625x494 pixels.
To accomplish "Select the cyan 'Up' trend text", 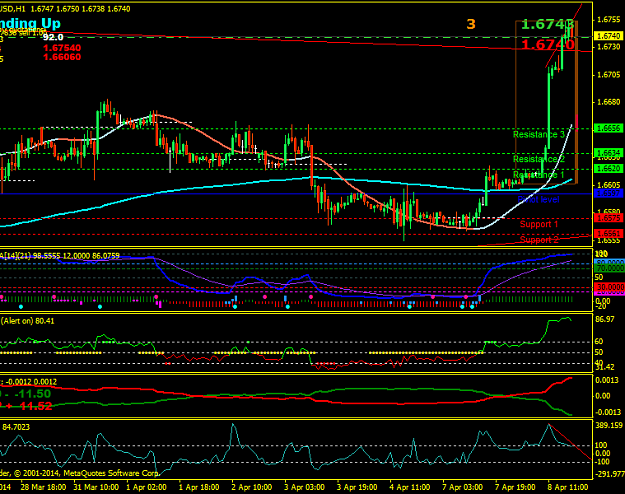I will point(50,24).
